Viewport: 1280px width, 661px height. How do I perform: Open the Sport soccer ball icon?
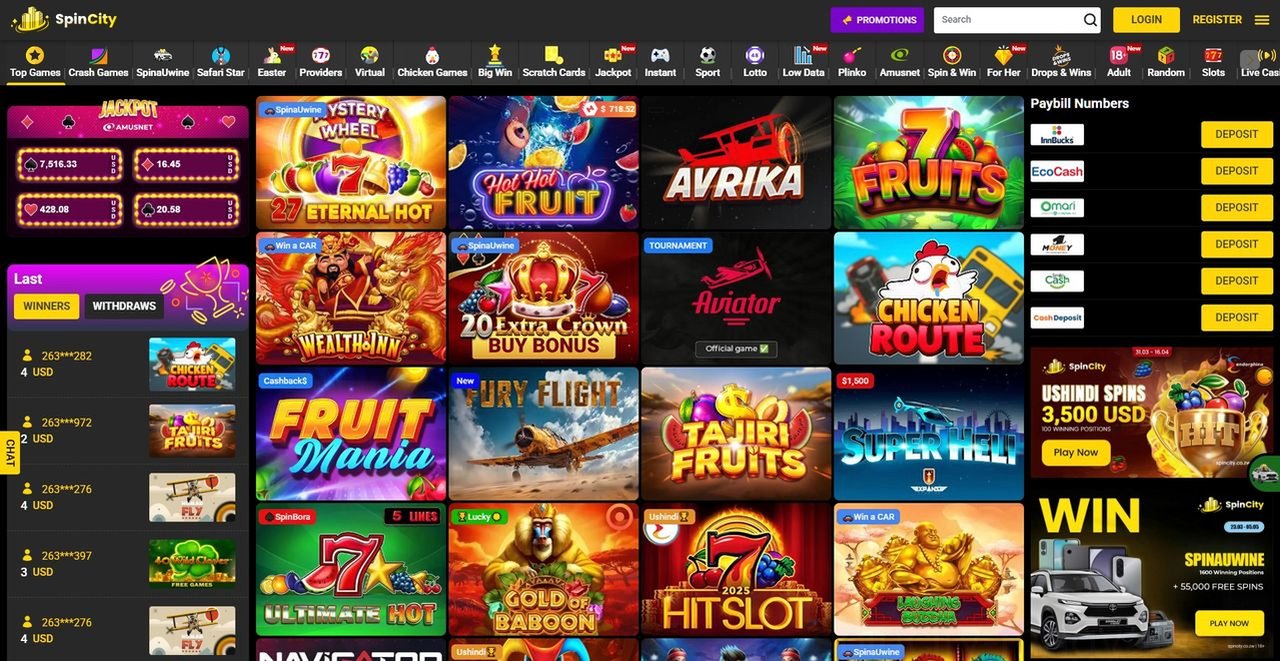[x=707, y=55]
